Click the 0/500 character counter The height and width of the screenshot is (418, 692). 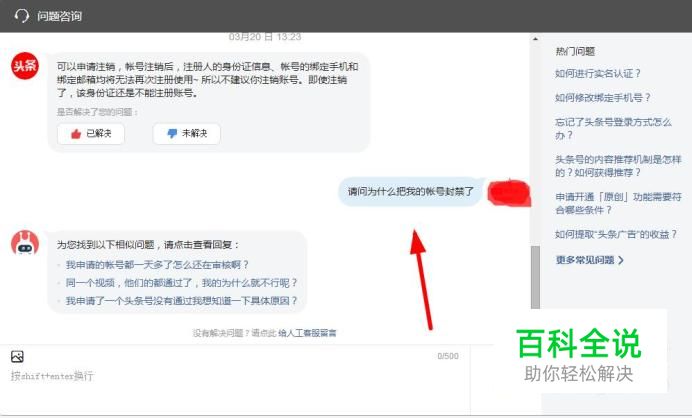click(448, 356)
